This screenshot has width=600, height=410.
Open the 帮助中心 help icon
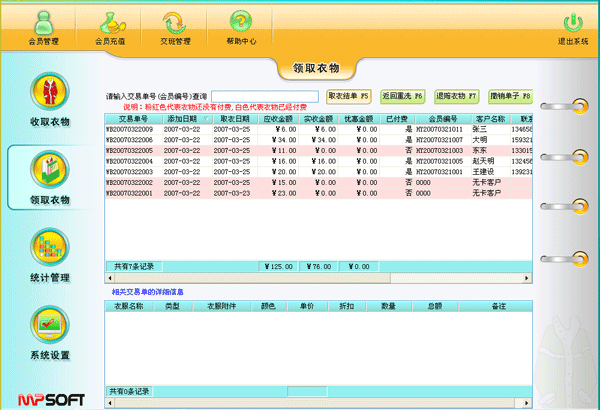coord(240,27)
